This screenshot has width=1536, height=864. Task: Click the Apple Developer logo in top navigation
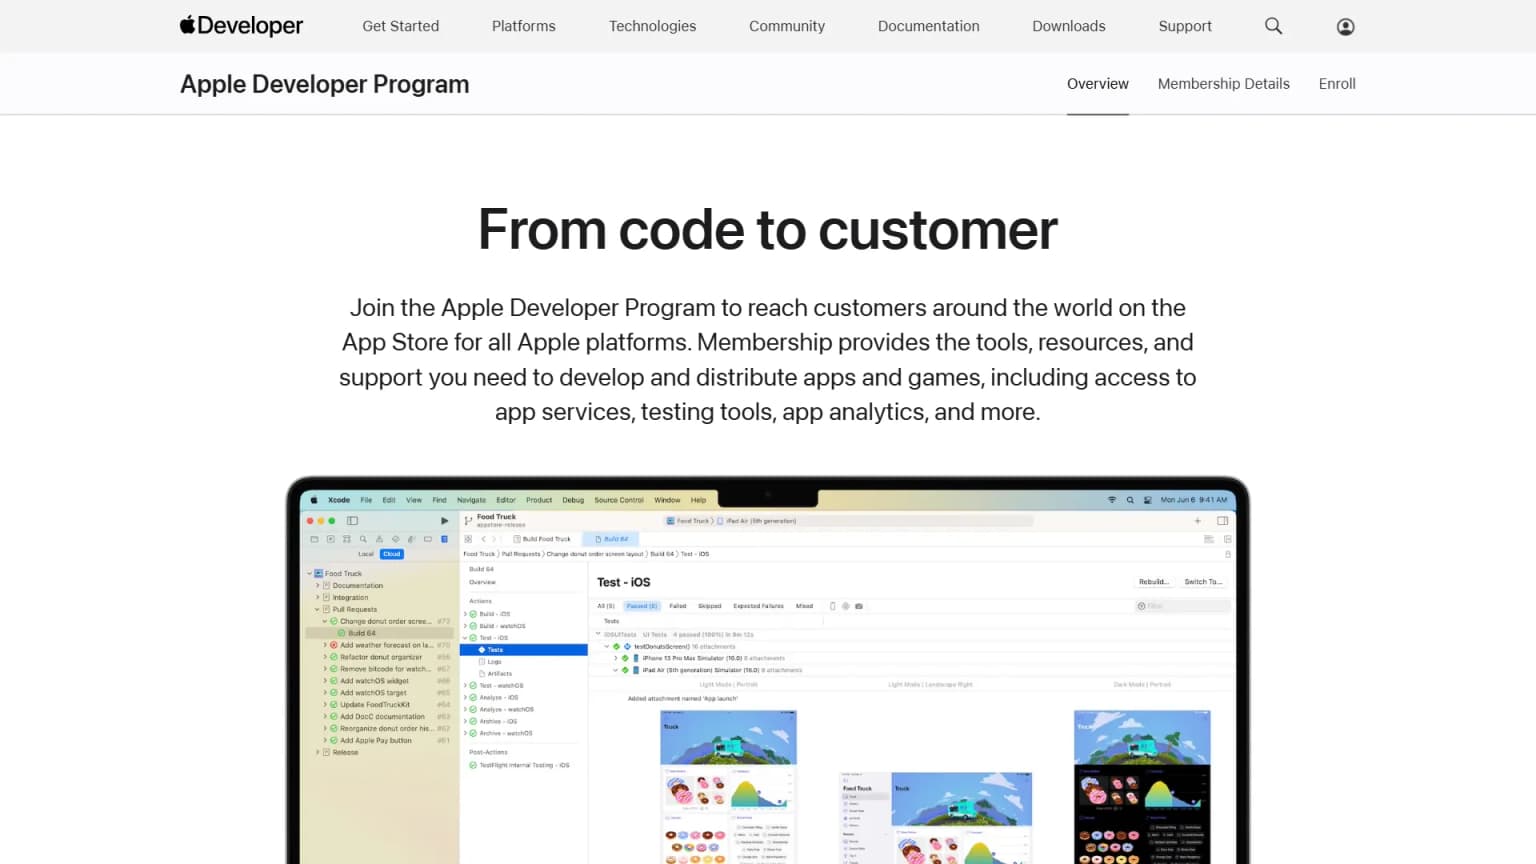tap(241, 26)
